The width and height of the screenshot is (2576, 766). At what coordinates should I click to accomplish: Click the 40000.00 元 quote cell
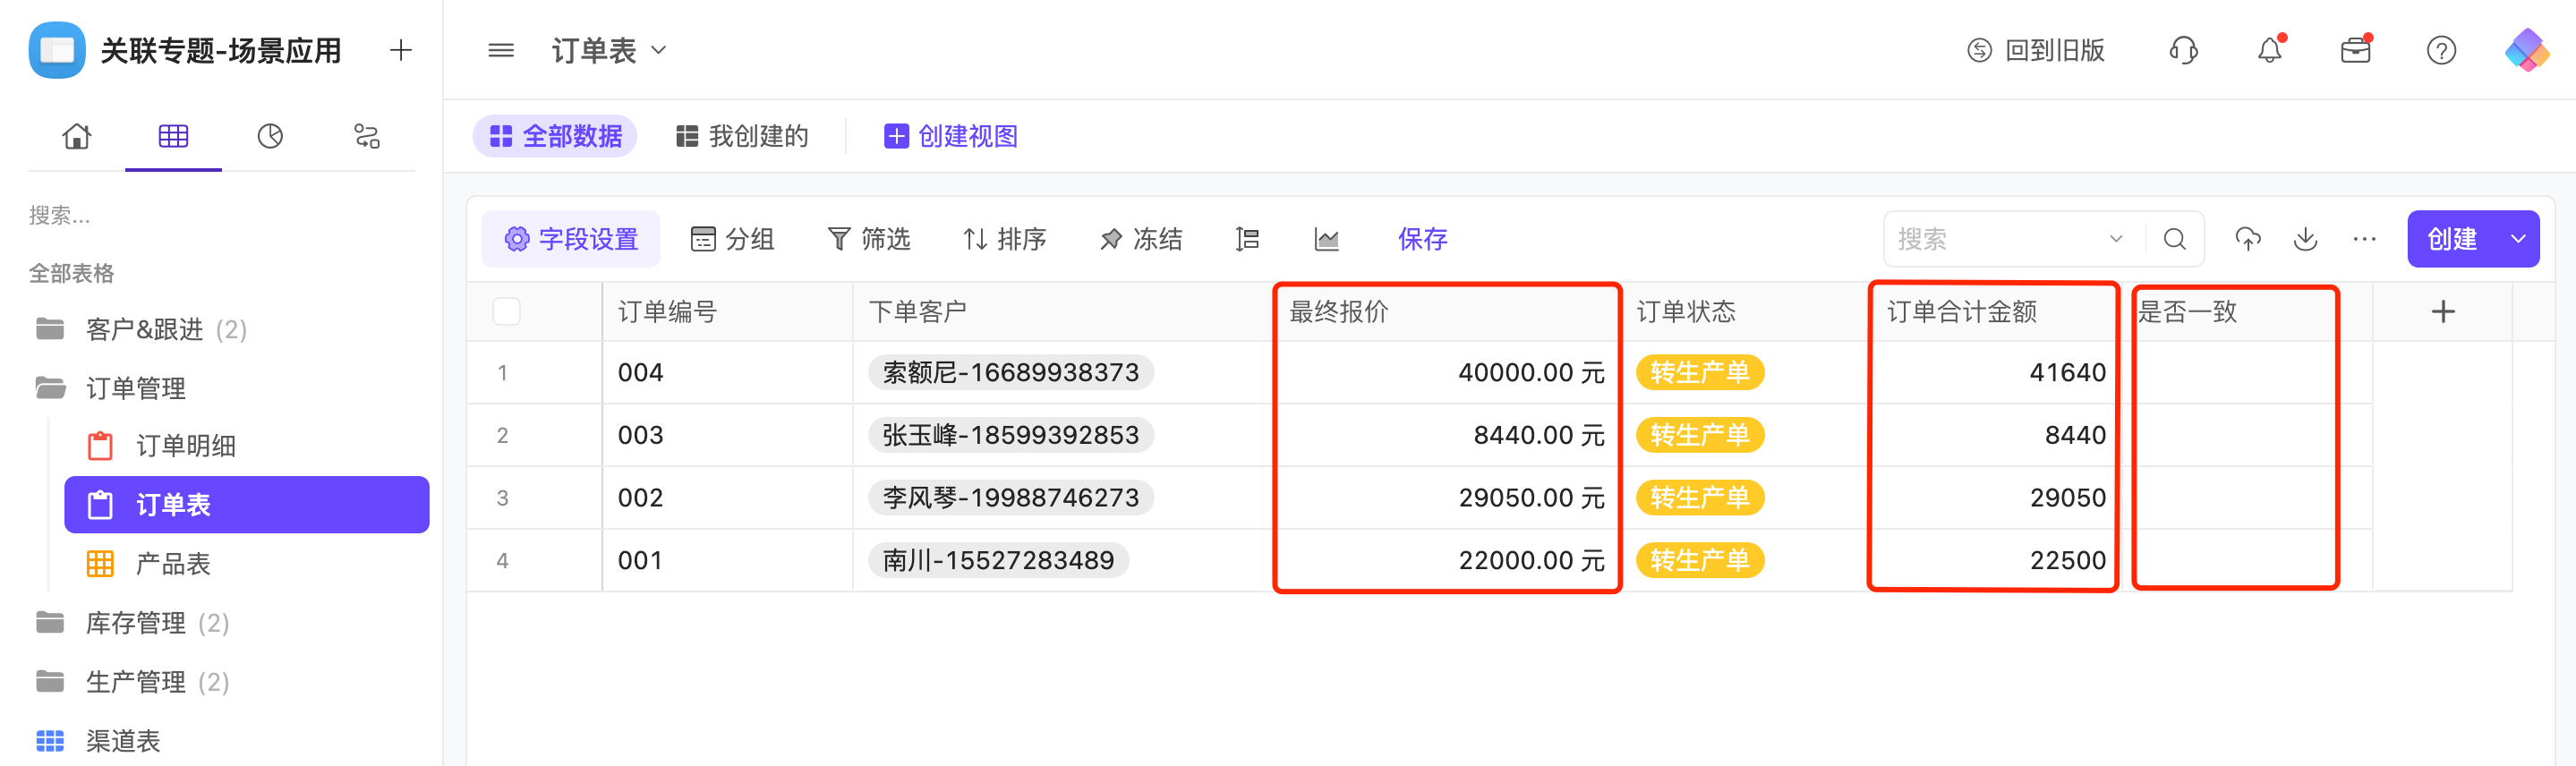(1447, 373)
